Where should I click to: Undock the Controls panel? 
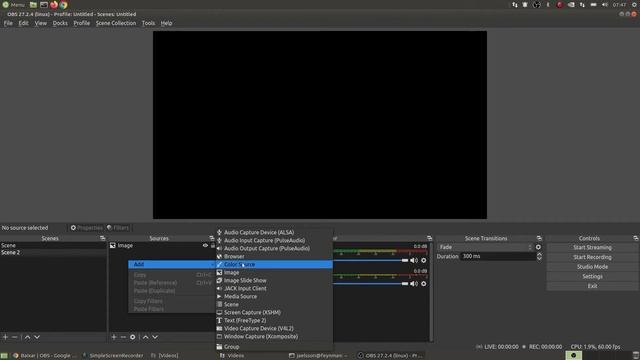point(636,238)
